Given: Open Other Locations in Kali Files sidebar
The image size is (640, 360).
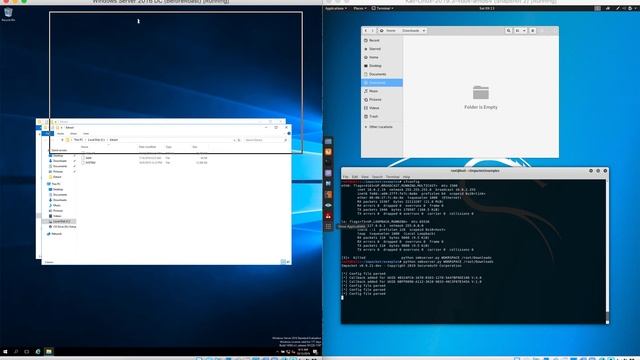Looking at the screenshot, I should 382,127.
